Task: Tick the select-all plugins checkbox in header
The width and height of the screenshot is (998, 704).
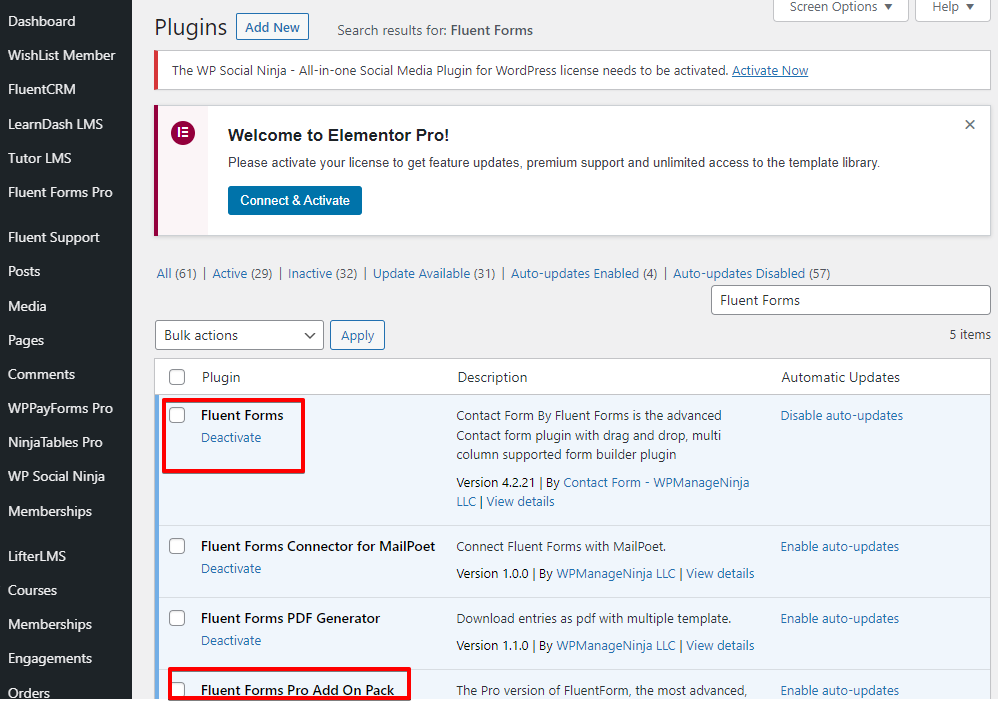Action: (x=177, y=377)
